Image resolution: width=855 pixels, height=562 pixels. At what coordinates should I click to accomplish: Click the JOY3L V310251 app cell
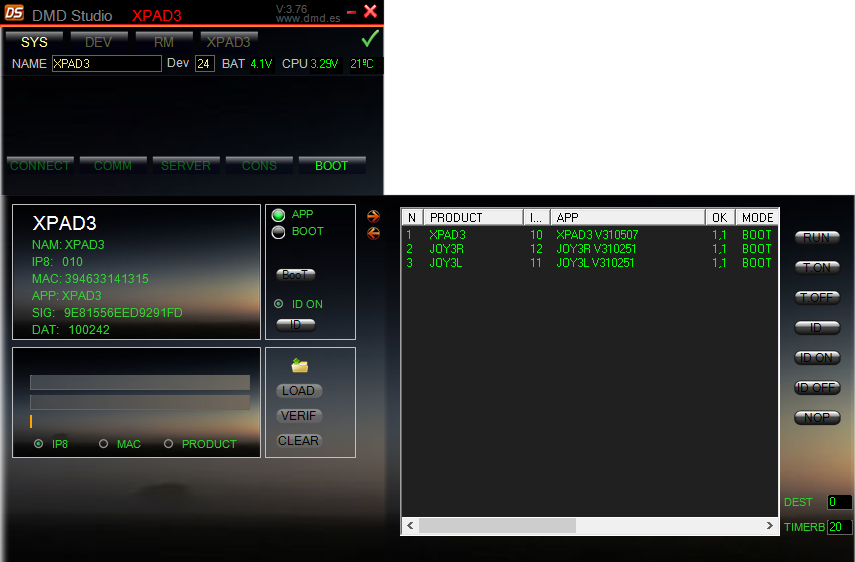(595, 263)
